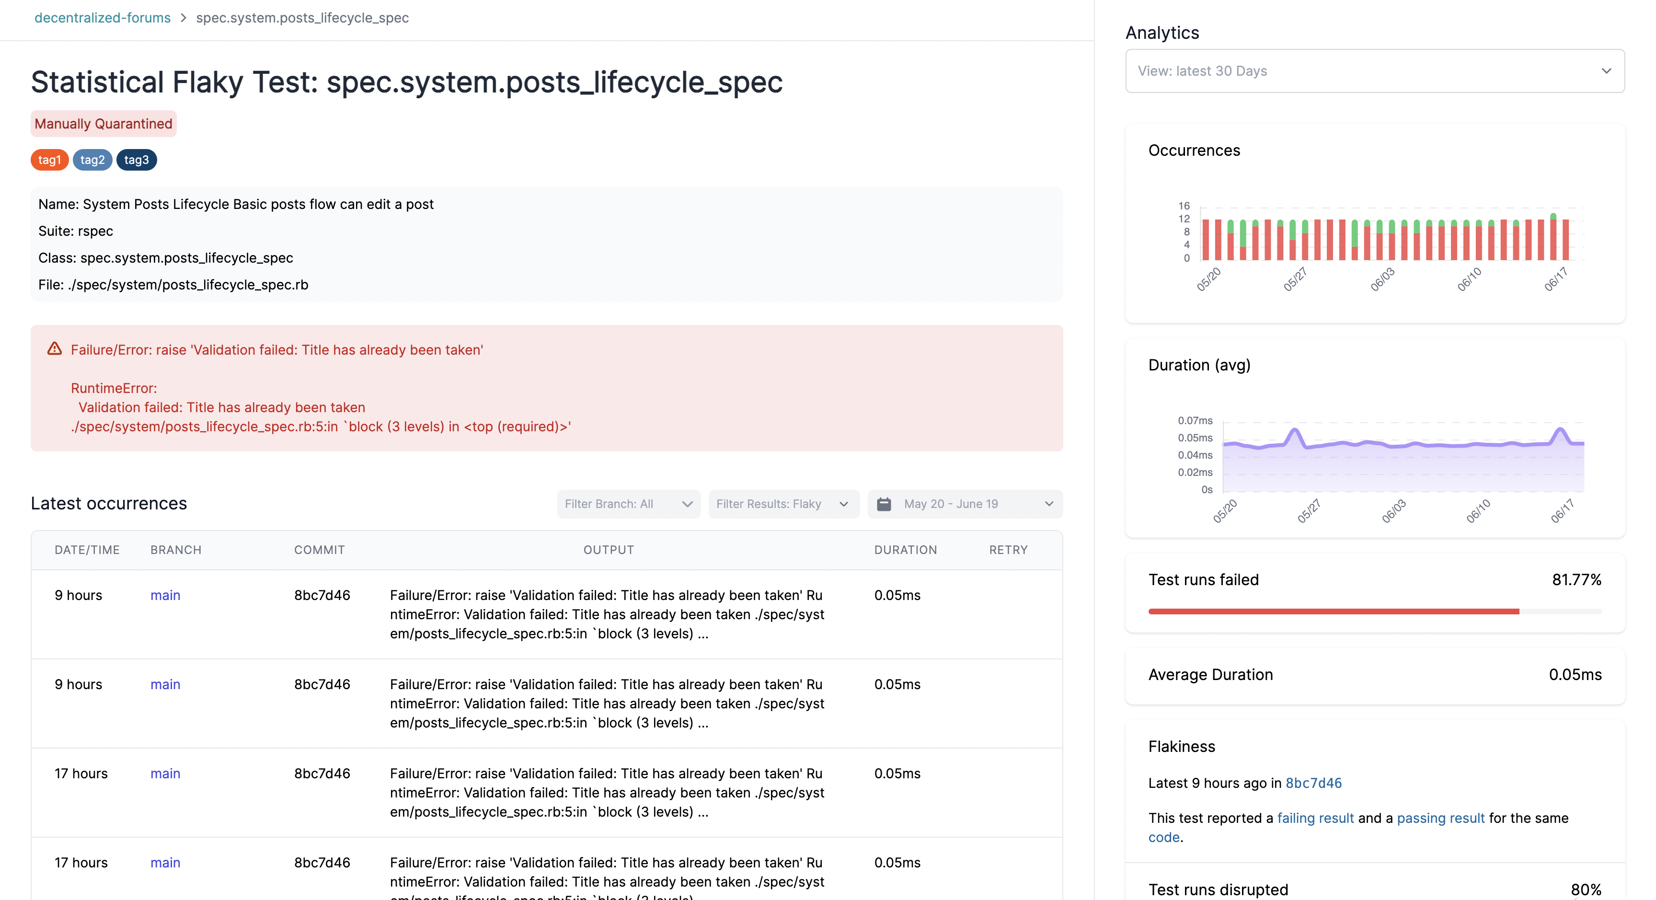Click the warning triangle icon in error box

(54, 349)
